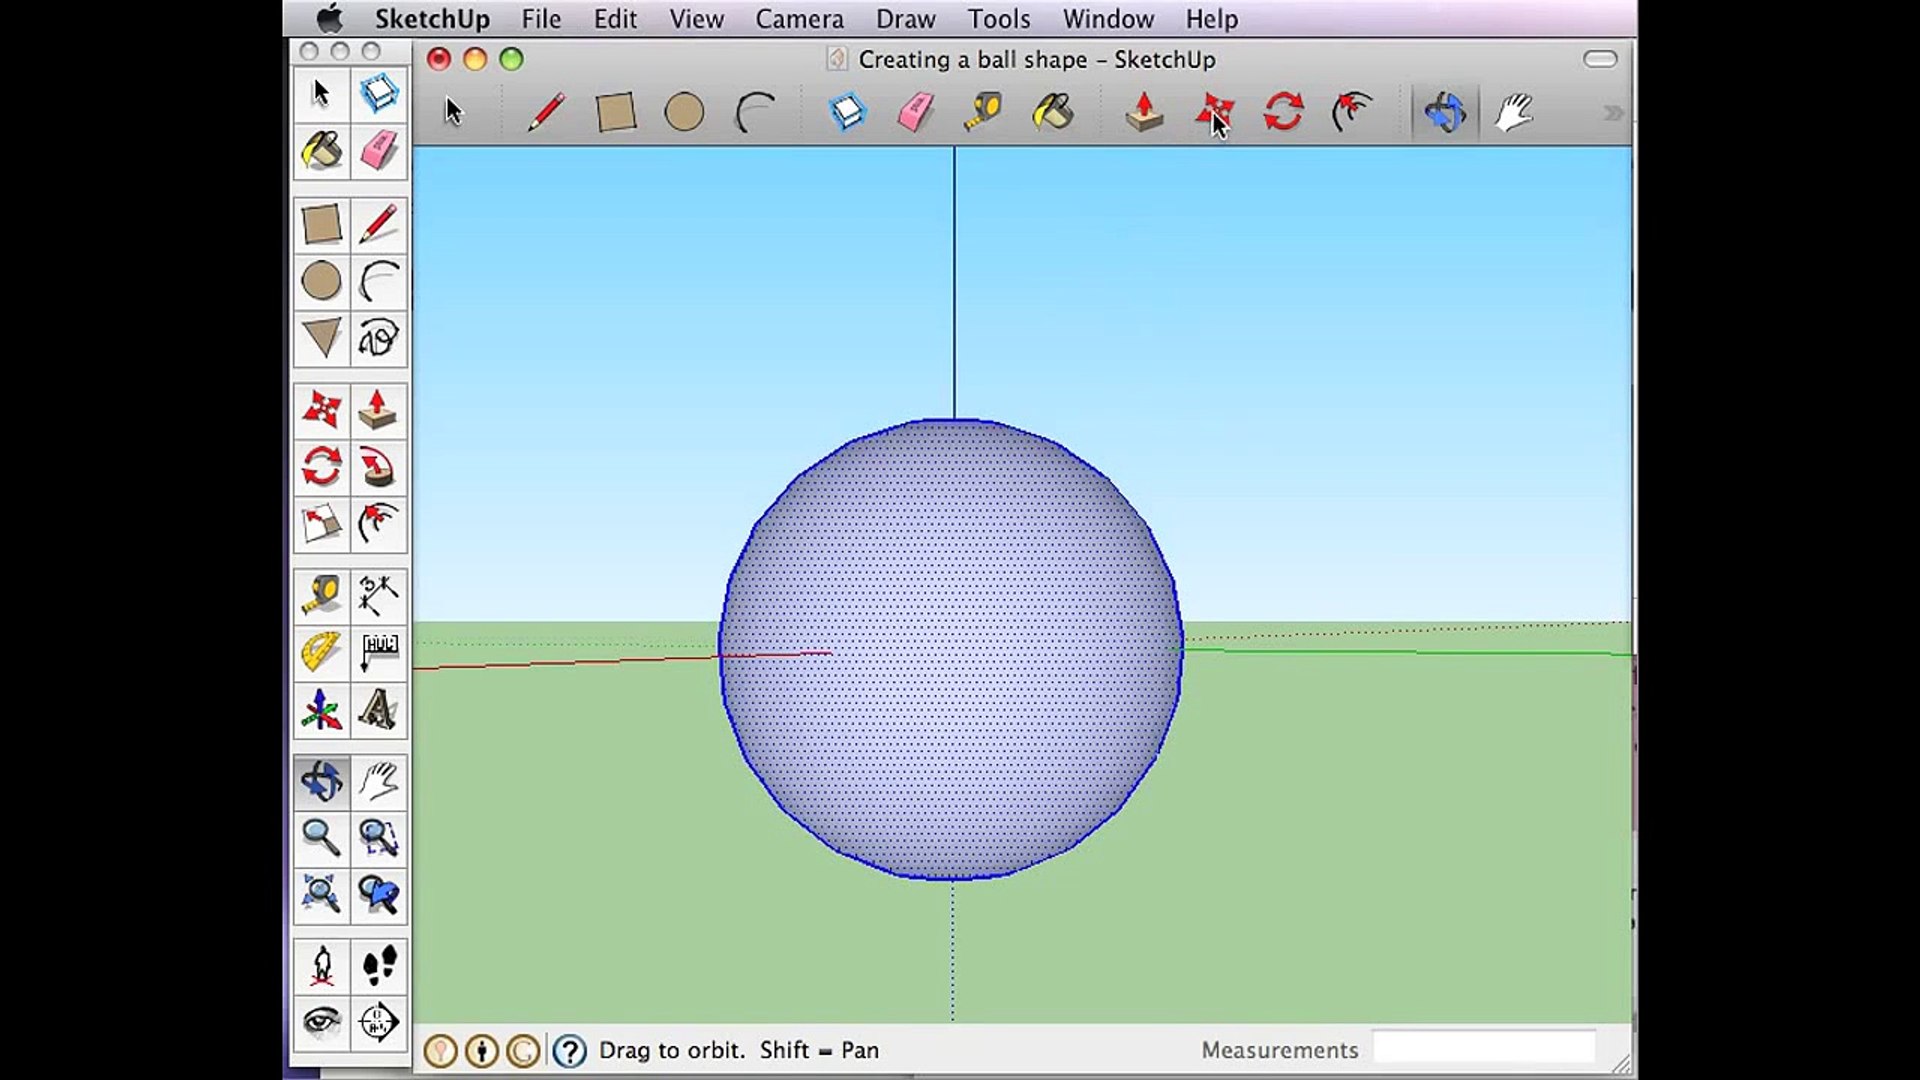Activate the Walk footprints tool
The height and width of the screenshot is (1080, 1920).
coord(378,966)
